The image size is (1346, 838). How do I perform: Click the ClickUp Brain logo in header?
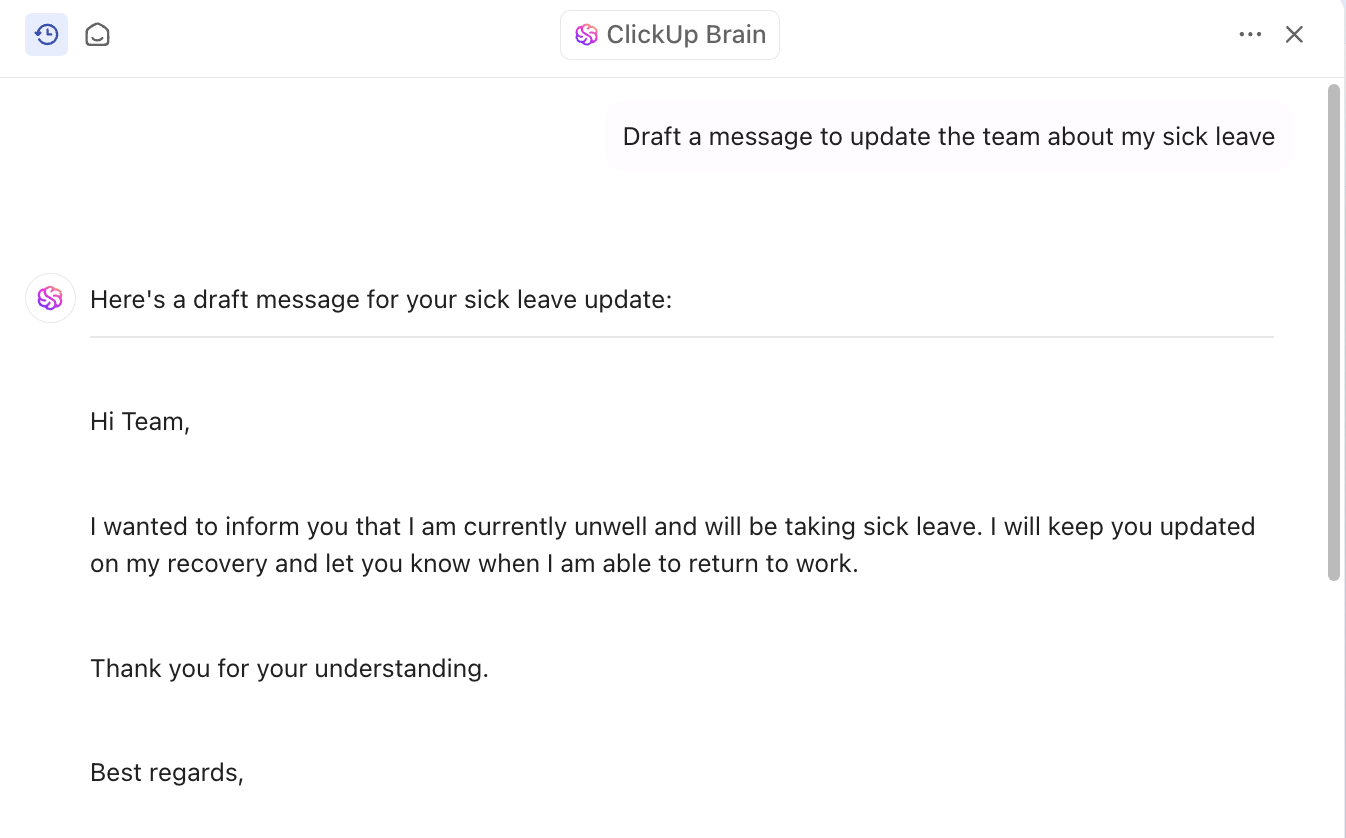pyautogui.click(x=586, y=35)
